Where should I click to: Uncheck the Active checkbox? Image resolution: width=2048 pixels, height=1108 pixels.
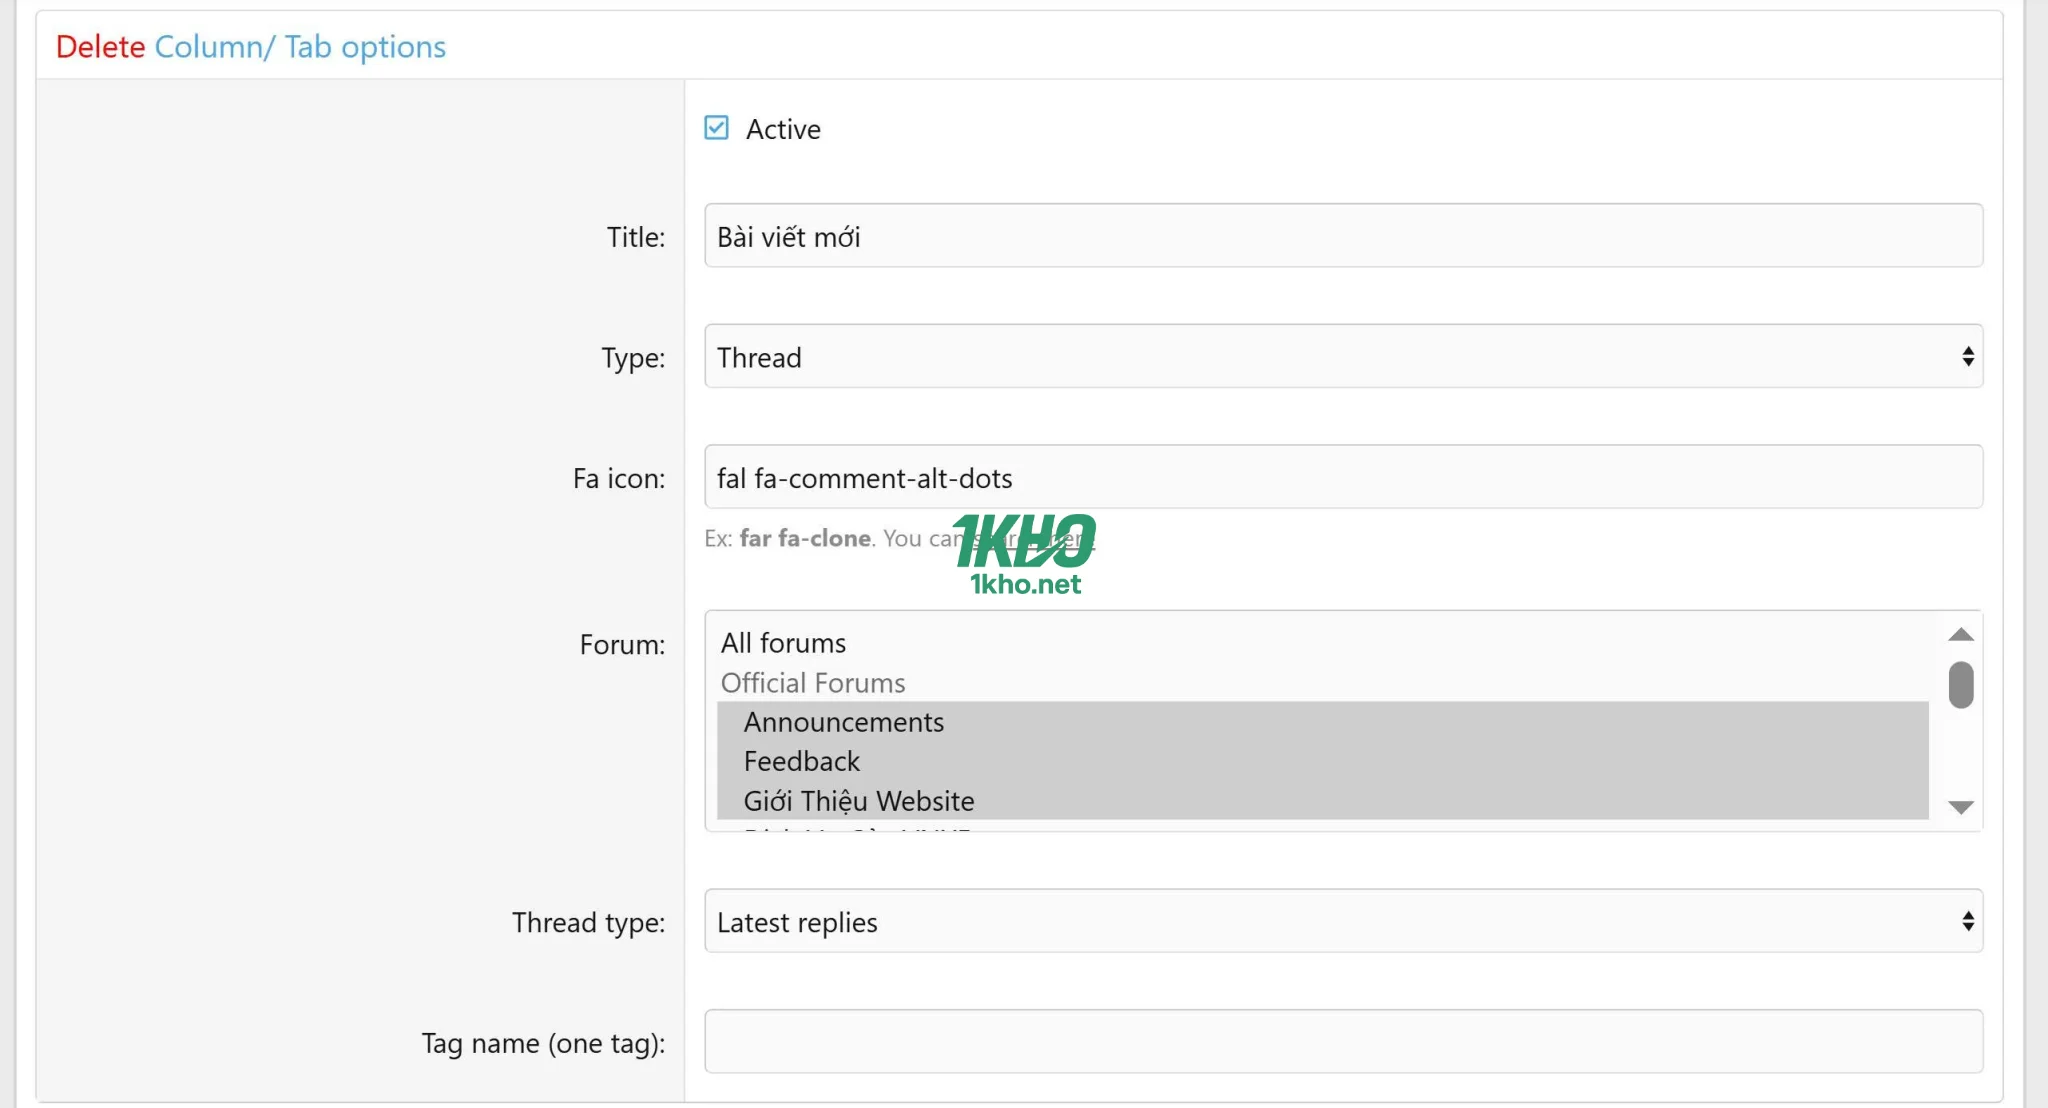pyautogui.click(x=716, y=128)
